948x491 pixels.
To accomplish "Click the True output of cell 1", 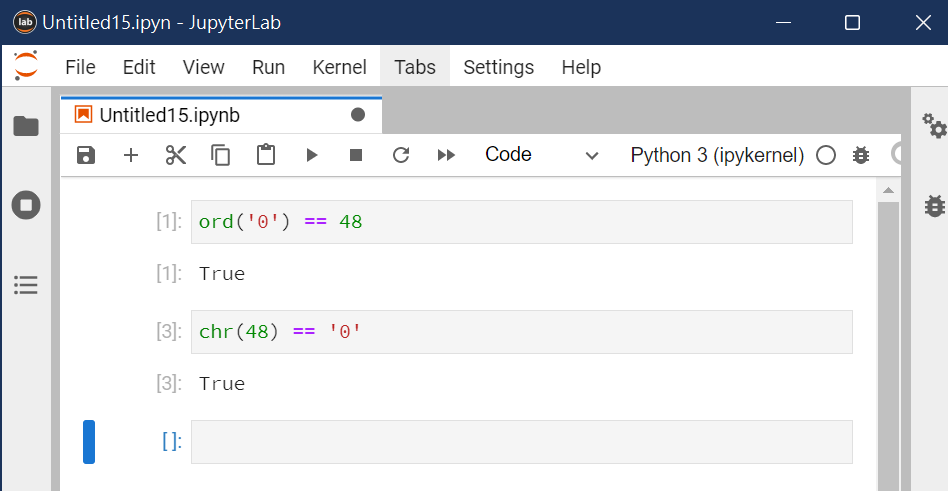I will click(222, 274).
